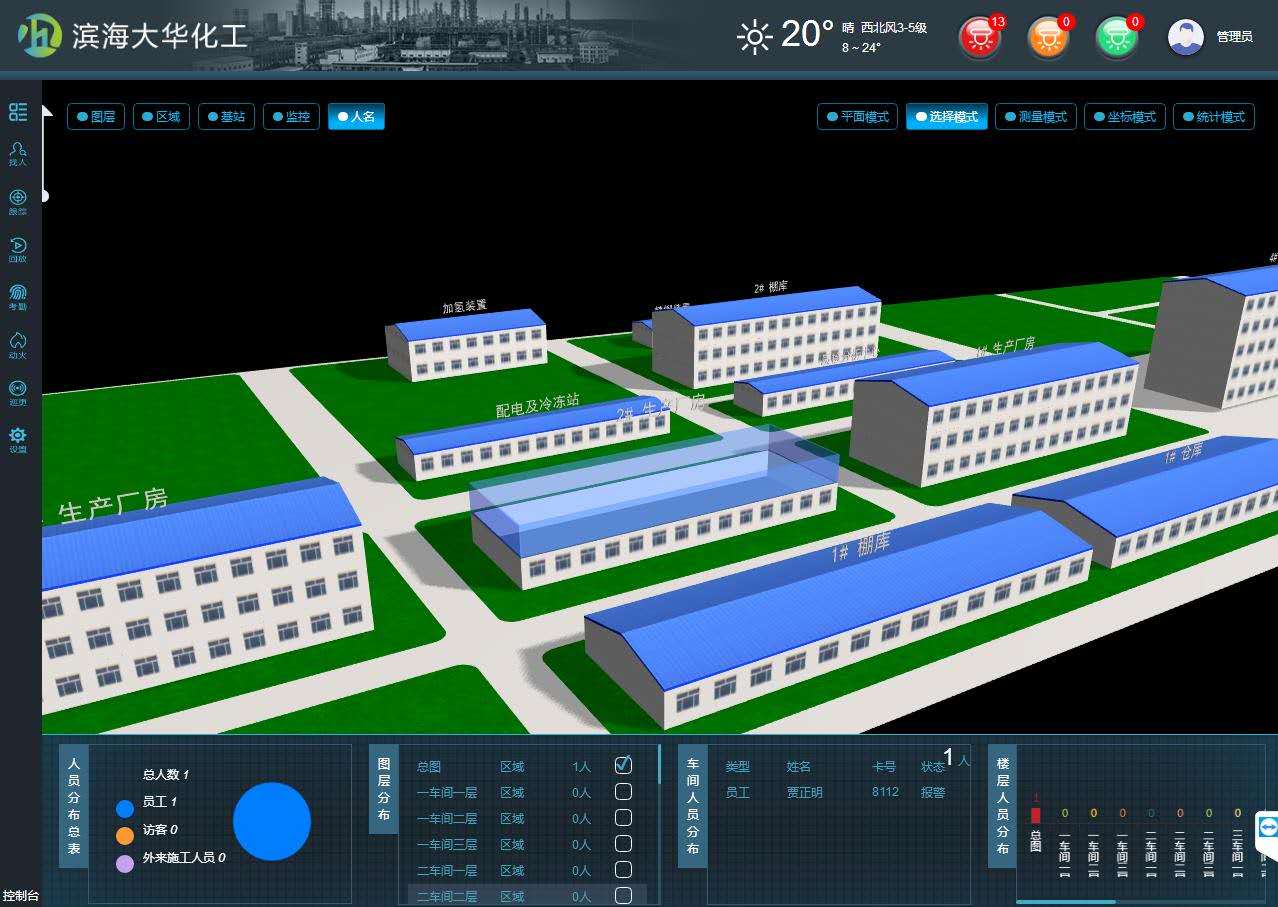Image resolution: width=1278 pixels, height=907 pixels.
Task: Open the TeamViewer side panel icon
Action: tap(1268, 828)
